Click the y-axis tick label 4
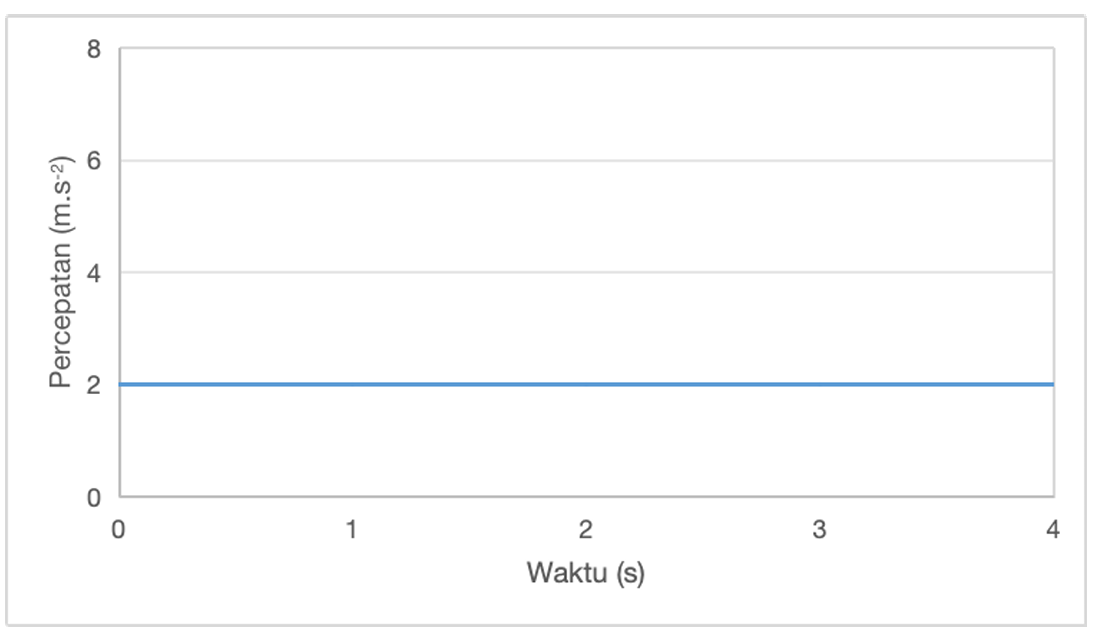Viewport: 1098px width, 640px height. tap(94, 273)
